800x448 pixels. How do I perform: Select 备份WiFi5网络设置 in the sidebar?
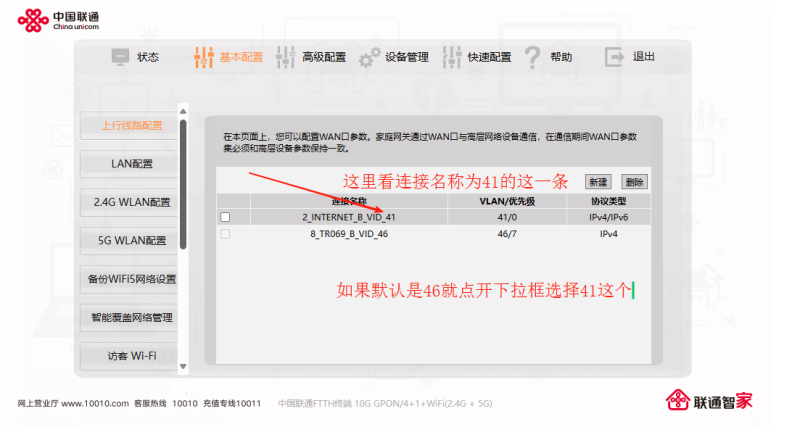(x=130, y=279)
